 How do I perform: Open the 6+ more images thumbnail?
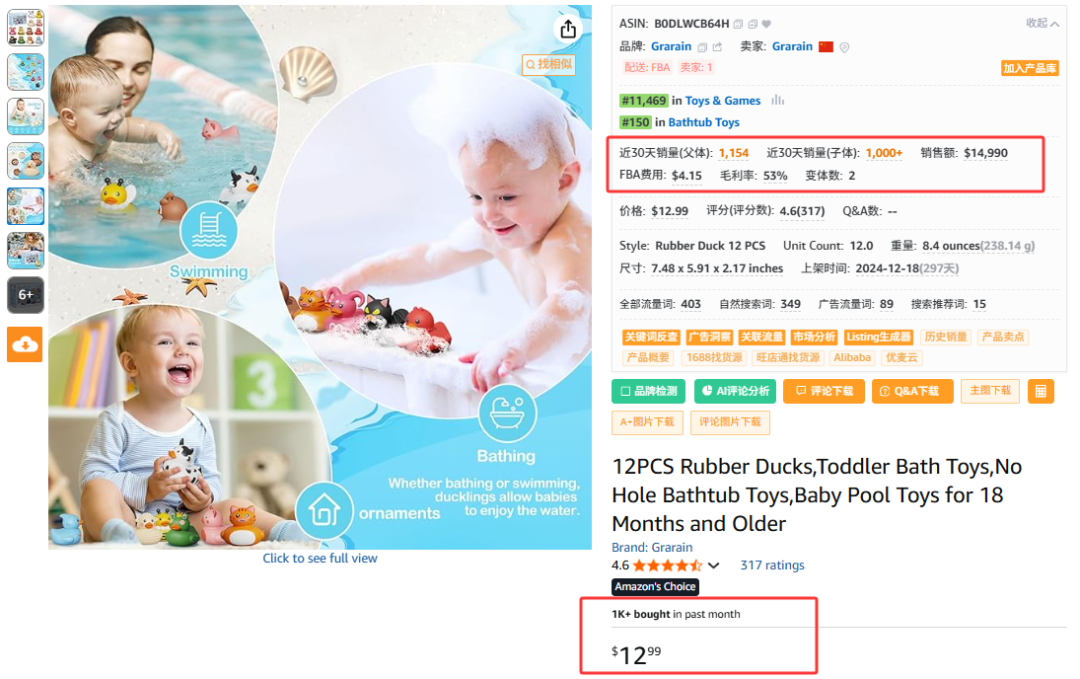pyautogui.click(x=25, y=295)
